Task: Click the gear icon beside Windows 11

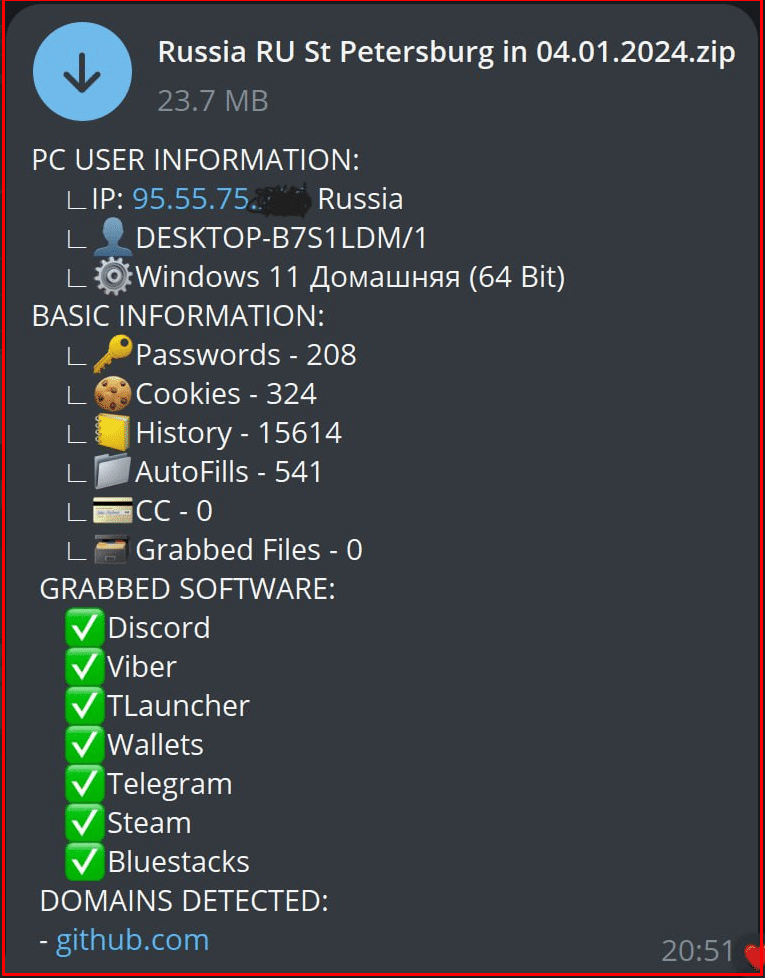Action: pos(112,277)
